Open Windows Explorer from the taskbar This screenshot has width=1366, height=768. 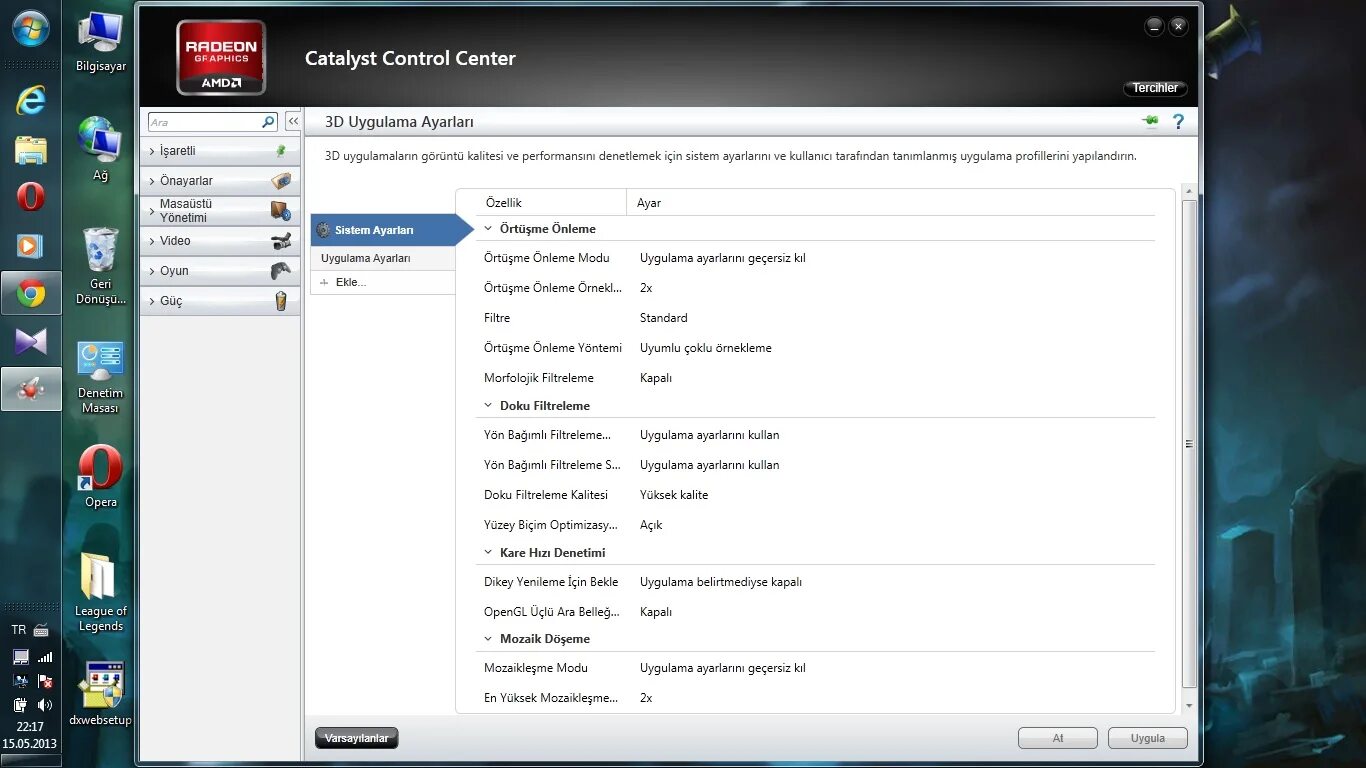point(31,149)
